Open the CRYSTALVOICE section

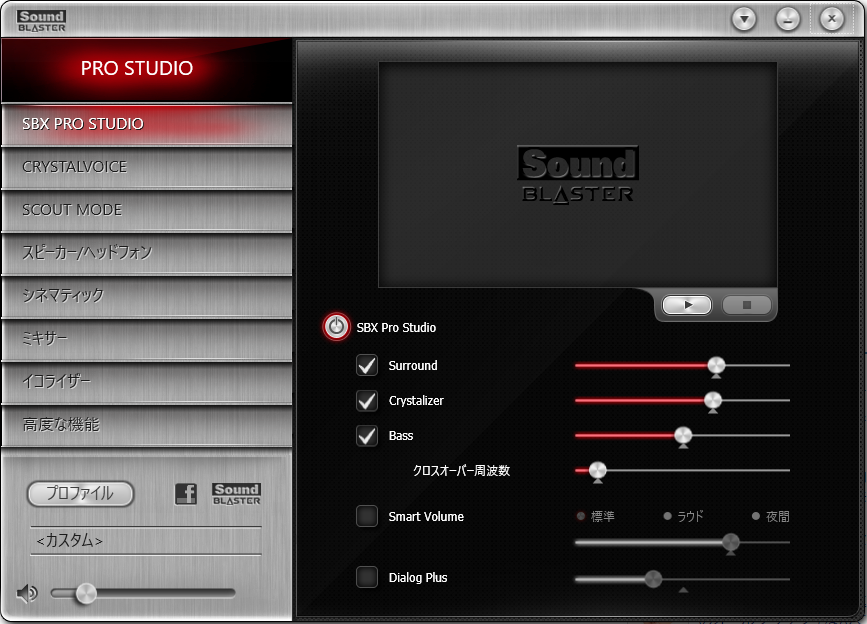tap(147, 167)
